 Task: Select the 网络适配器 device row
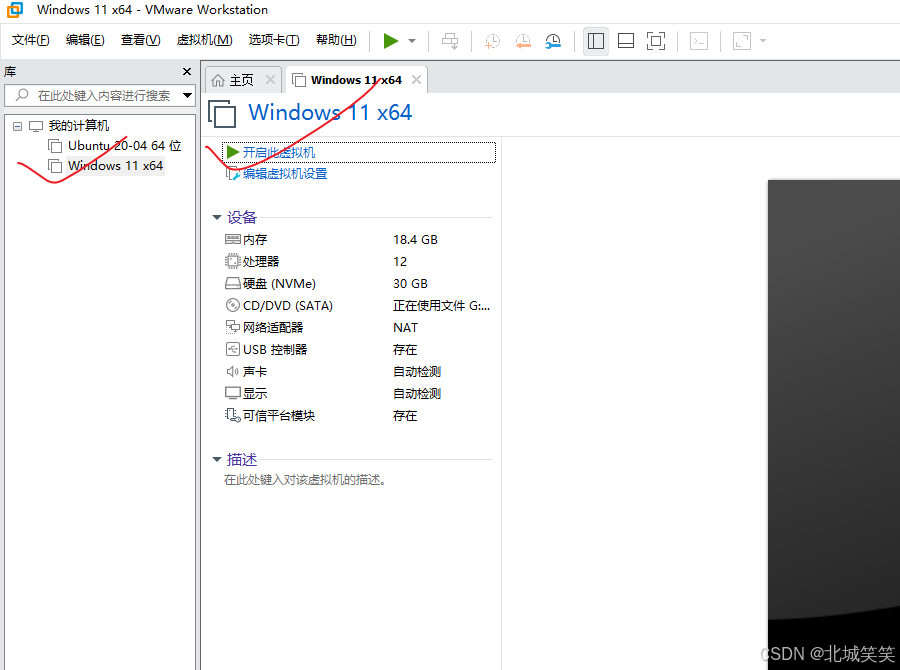(x=357, y=328)
